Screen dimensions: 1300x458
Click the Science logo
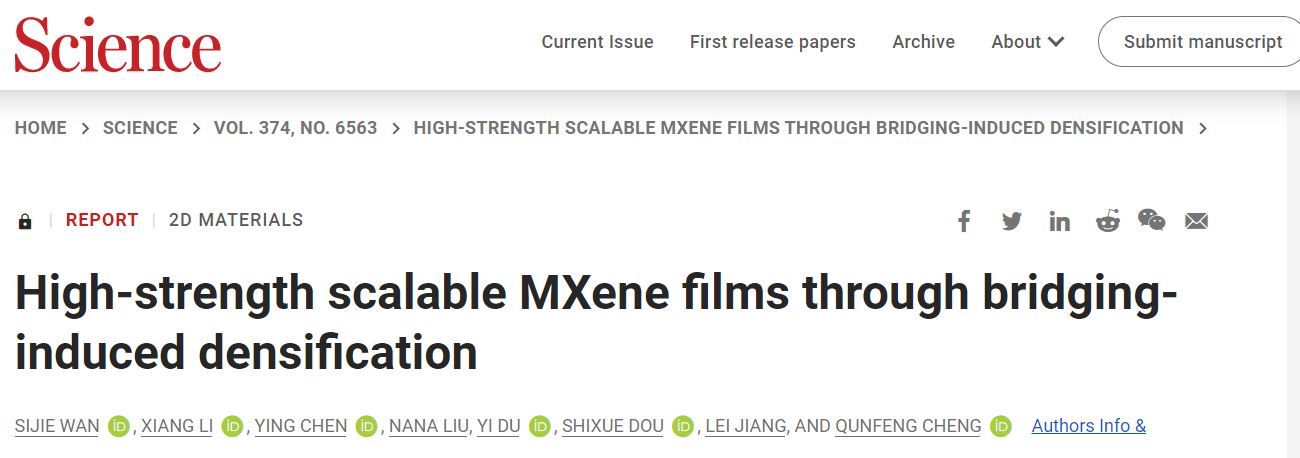tap(117, 44)
